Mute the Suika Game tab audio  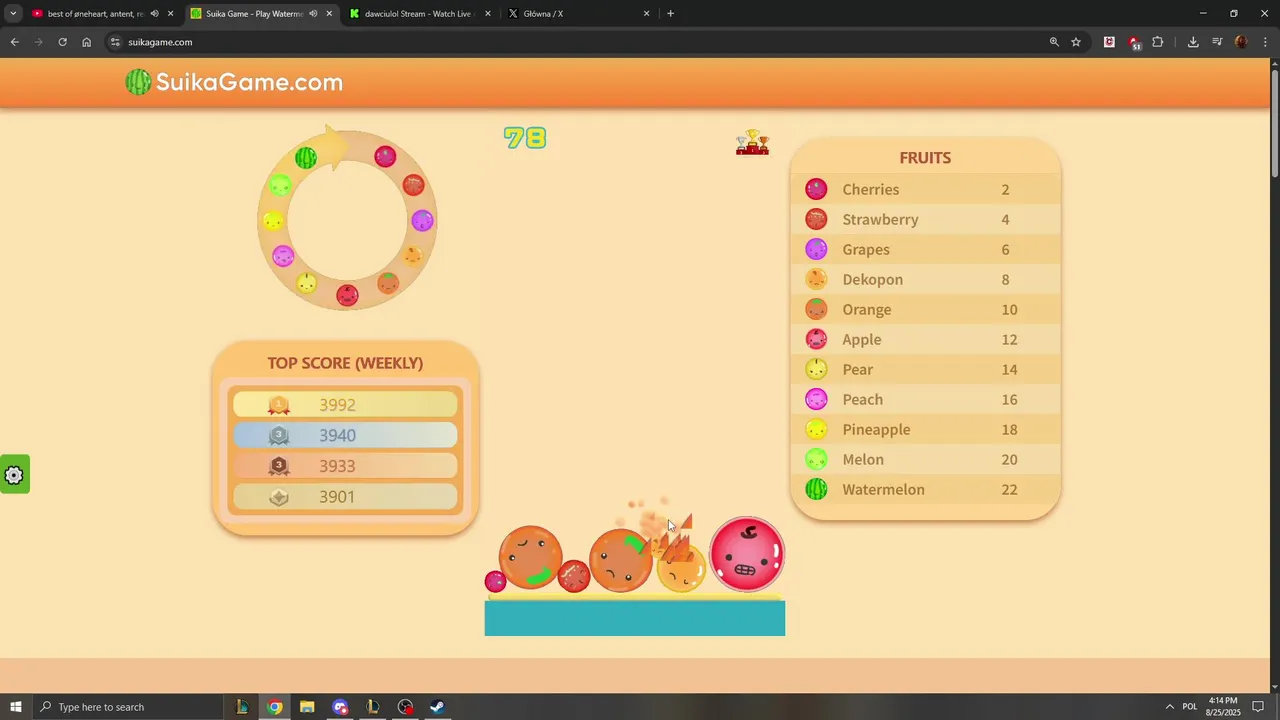pos(312,14)
